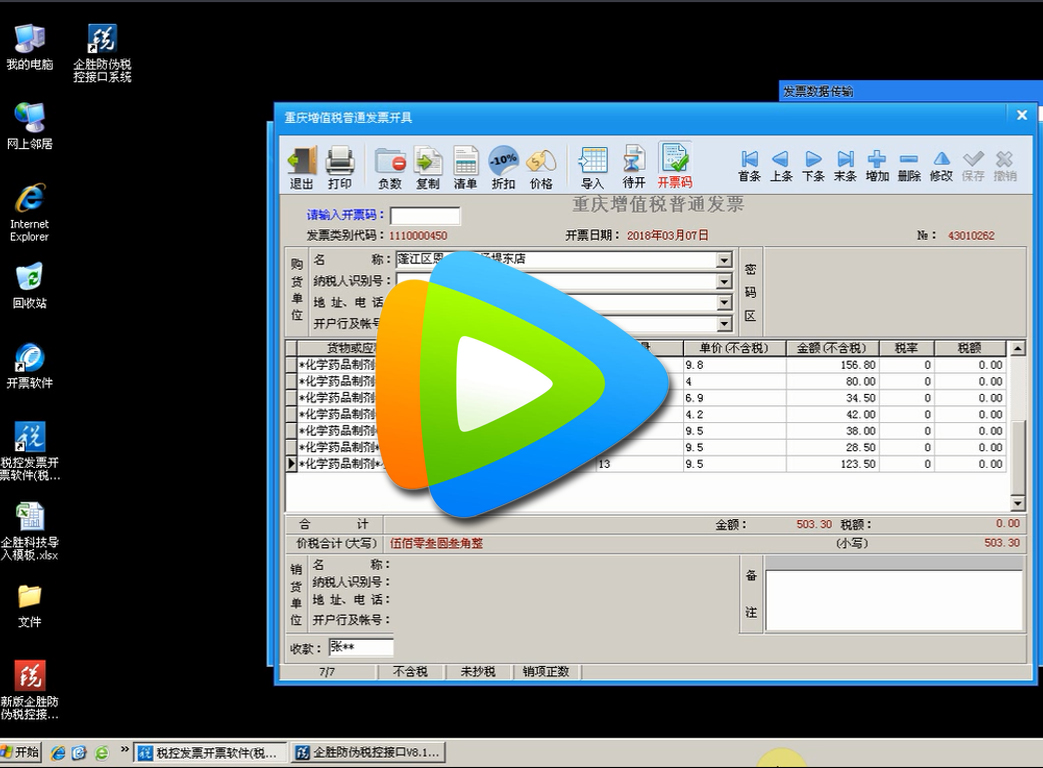
Task: Select the amount cell 156.80
Action: pos(832,365)
